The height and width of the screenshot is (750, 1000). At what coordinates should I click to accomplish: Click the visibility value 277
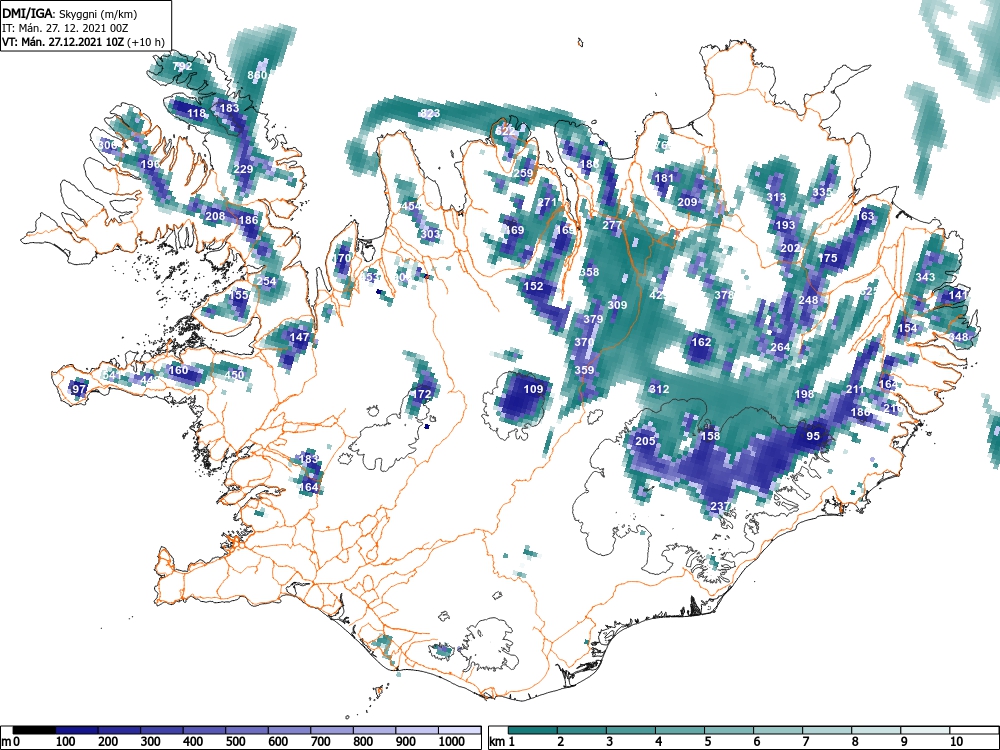[x=612, y=225]
